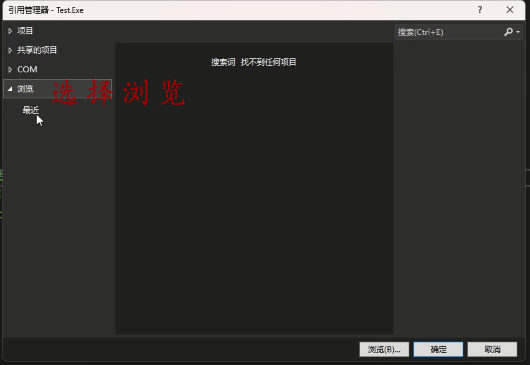Image resolution: width=530 pixels, height=365 pixels.
Task: Click the magnifier search icon
Action: 508,32
